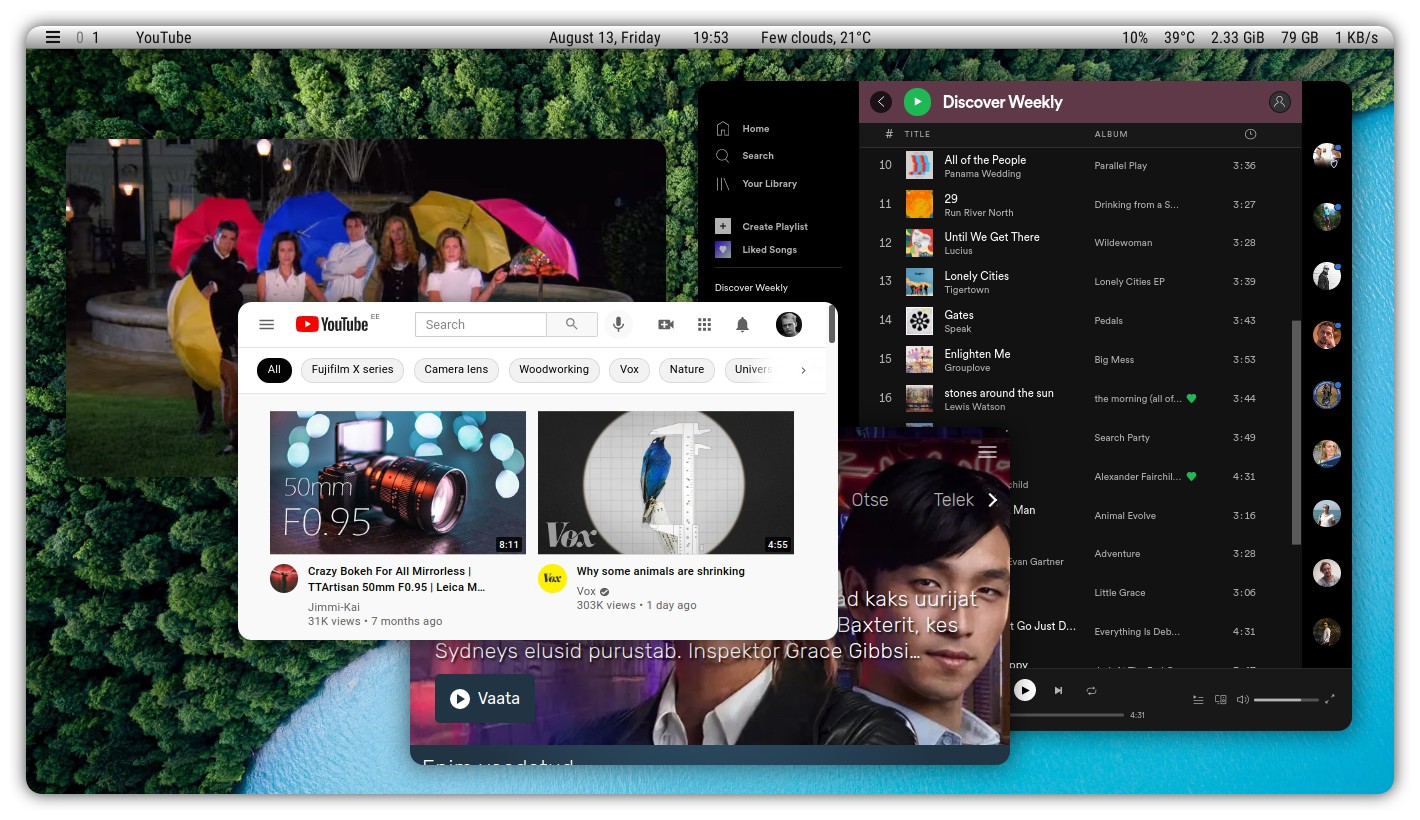
Task: Open Spotify's connect to a device icon
Action: (1220, 700)
